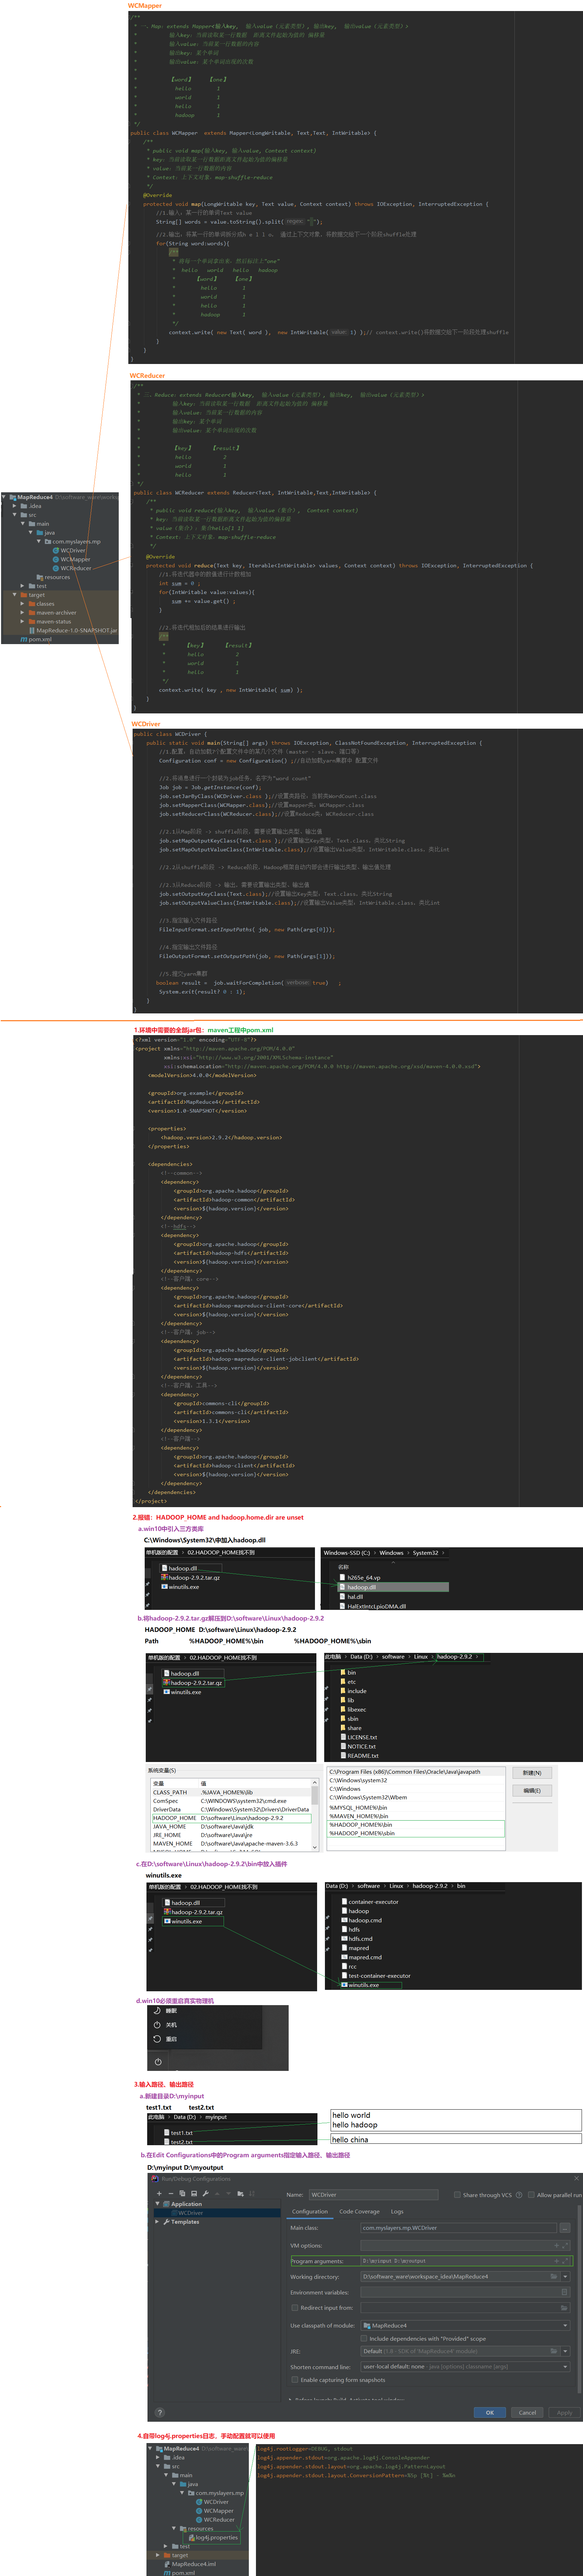Click the Cancel button in dialog
This screenshot has width=583, height=2576.
click(527, 2412)
